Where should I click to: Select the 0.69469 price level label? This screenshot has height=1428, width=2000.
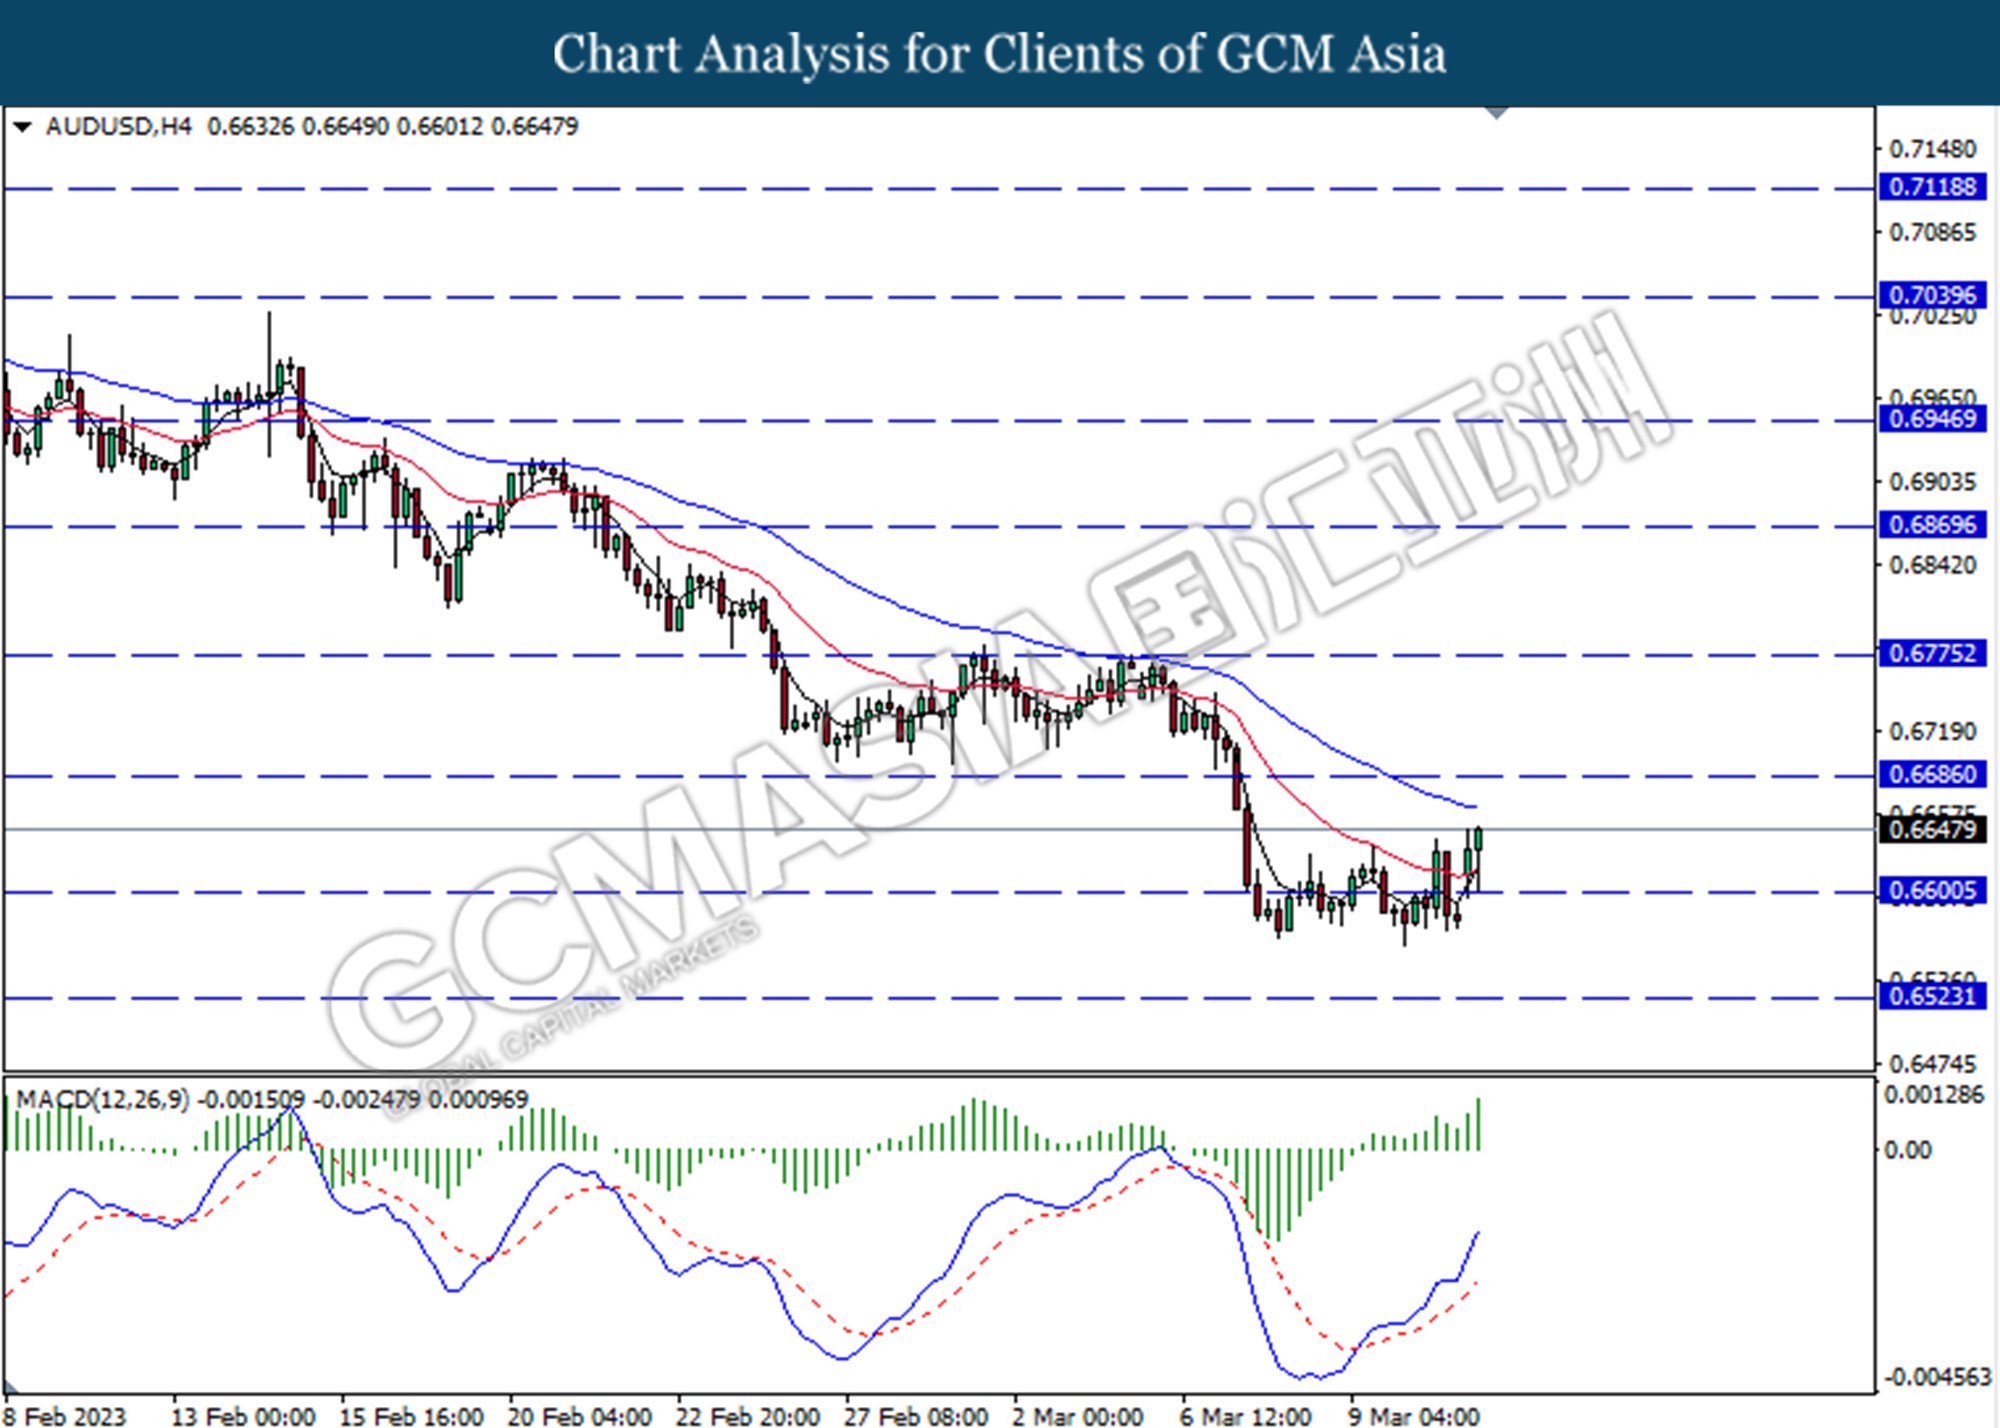click(x=1932, y=419)
